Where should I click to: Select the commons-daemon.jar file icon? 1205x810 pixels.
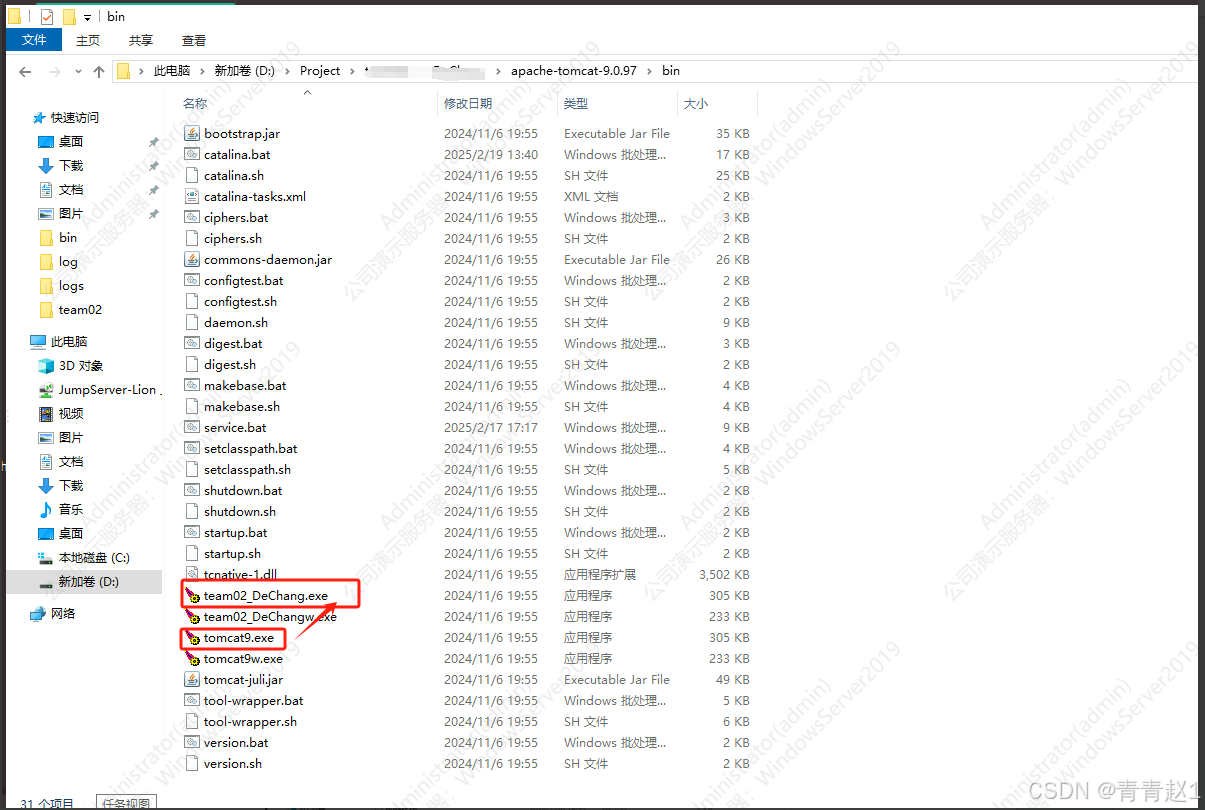(193, 259)
